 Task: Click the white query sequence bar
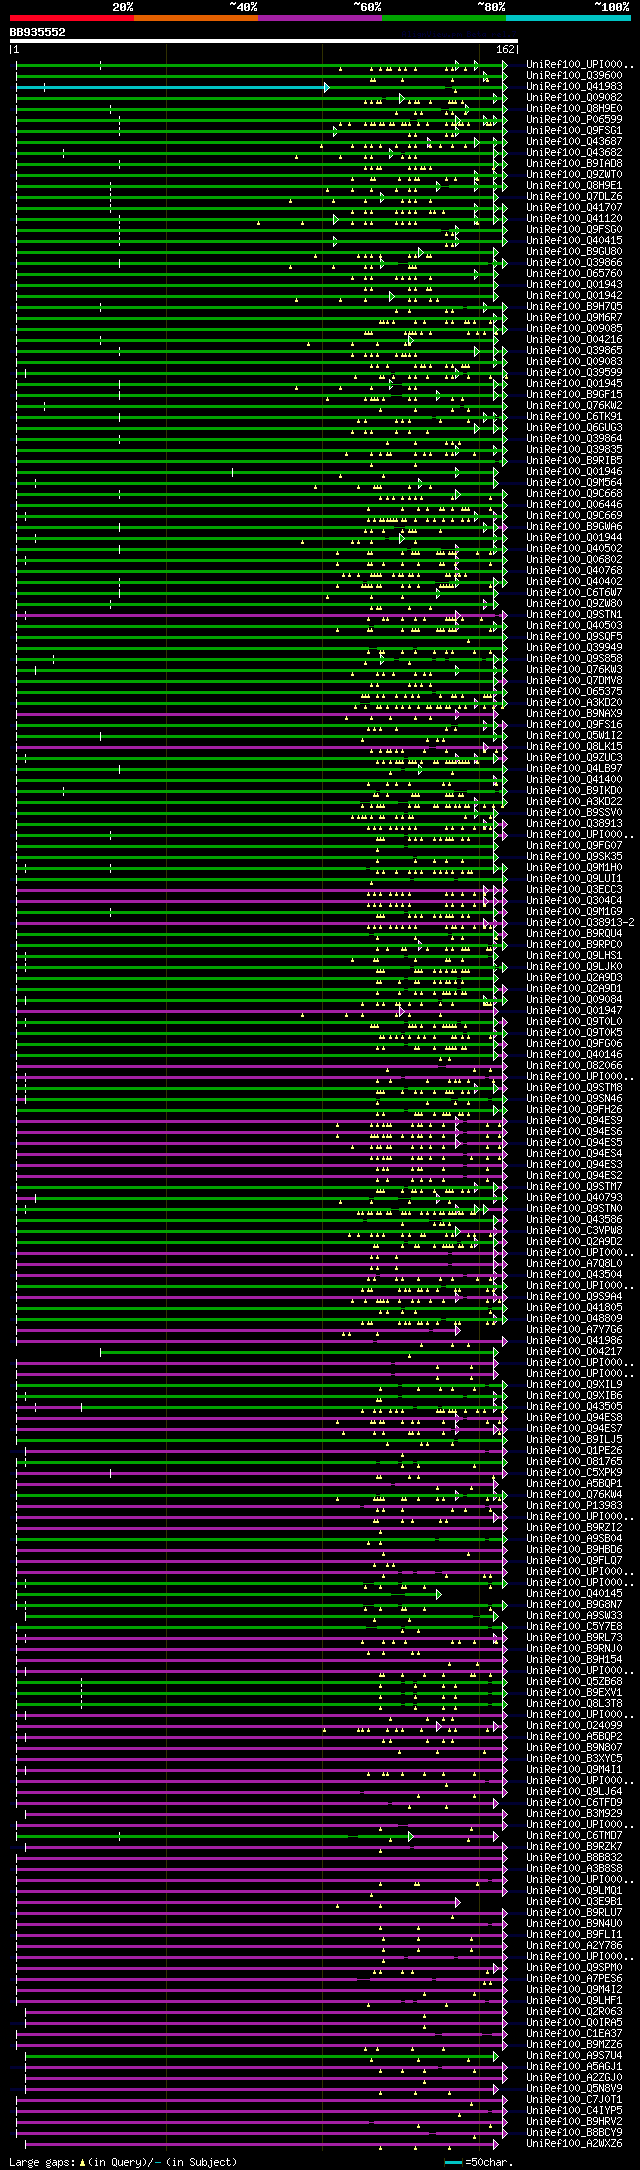coord(263,41)
